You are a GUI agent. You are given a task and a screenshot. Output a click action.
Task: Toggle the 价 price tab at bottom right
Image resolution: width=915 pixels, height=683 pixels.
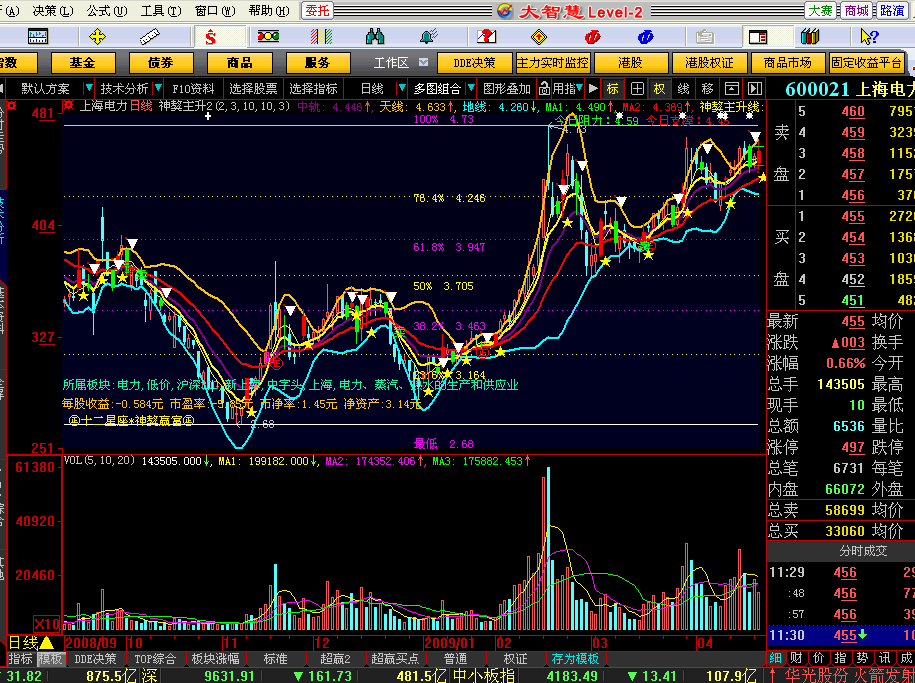818,658
